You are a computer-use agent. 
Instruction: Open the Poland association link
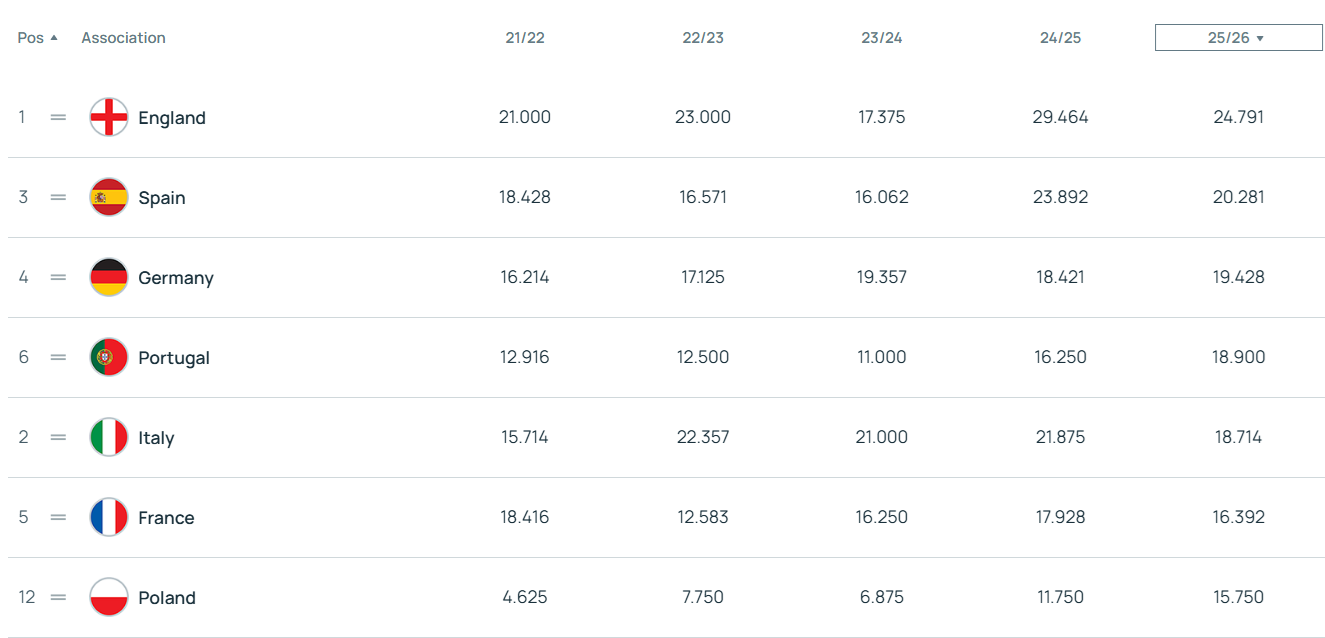click(x=167, y=598)
